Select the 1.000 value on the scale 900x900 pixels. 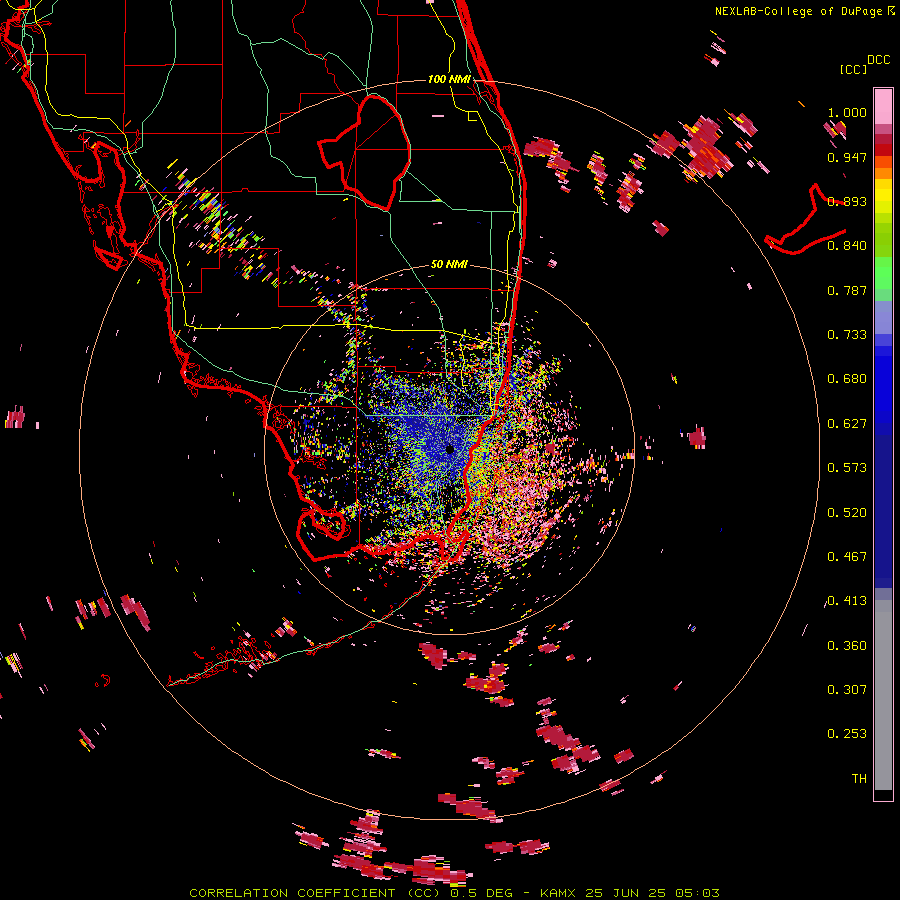click(x=847, y=112)
